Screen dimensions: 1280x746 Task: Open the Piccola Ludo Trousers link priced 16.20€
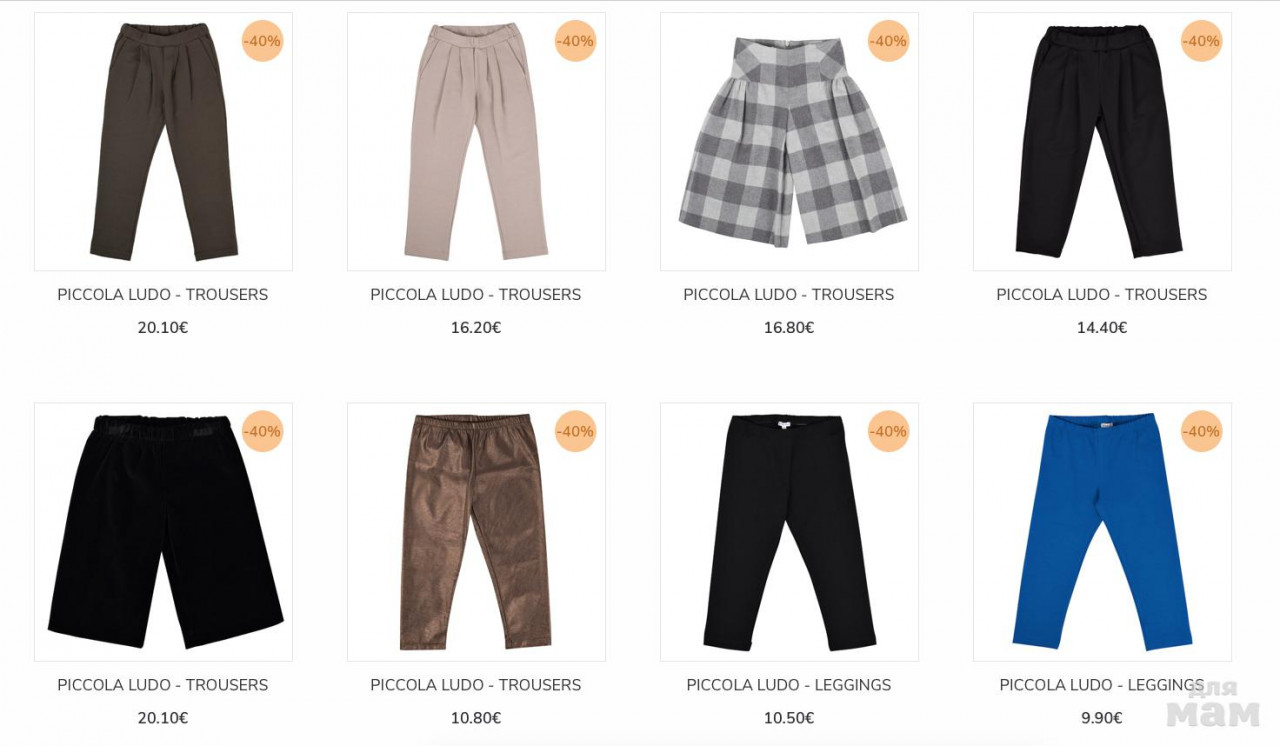click(x=476, y=294)
